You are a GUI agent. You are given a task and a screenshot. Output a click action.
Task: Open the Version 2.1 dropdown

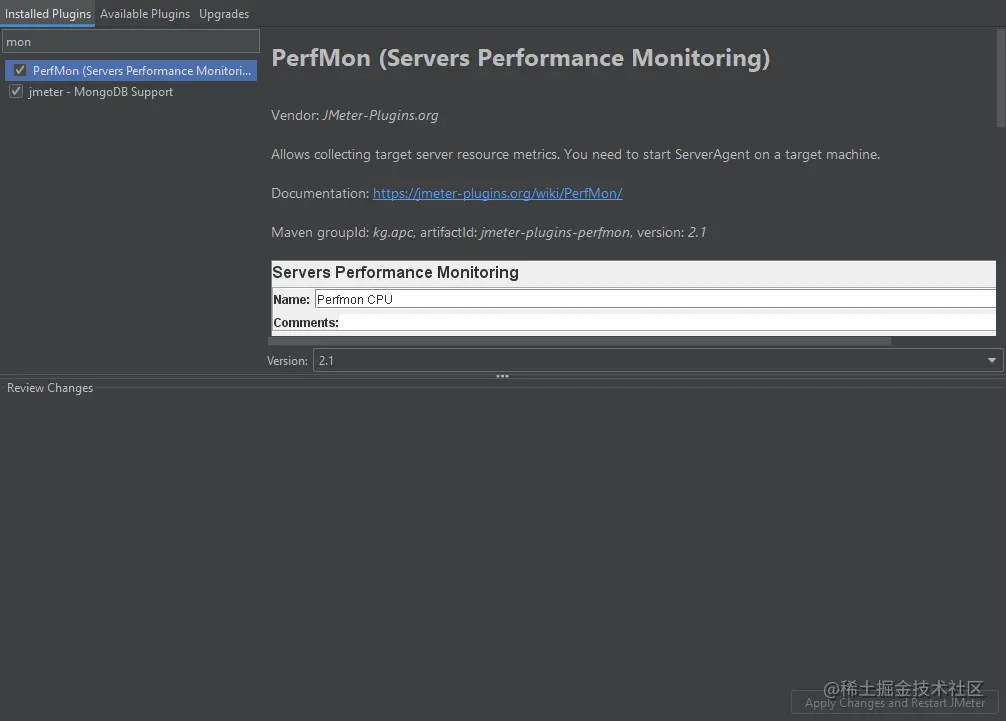pyautogui.click(x=658, y=360)
